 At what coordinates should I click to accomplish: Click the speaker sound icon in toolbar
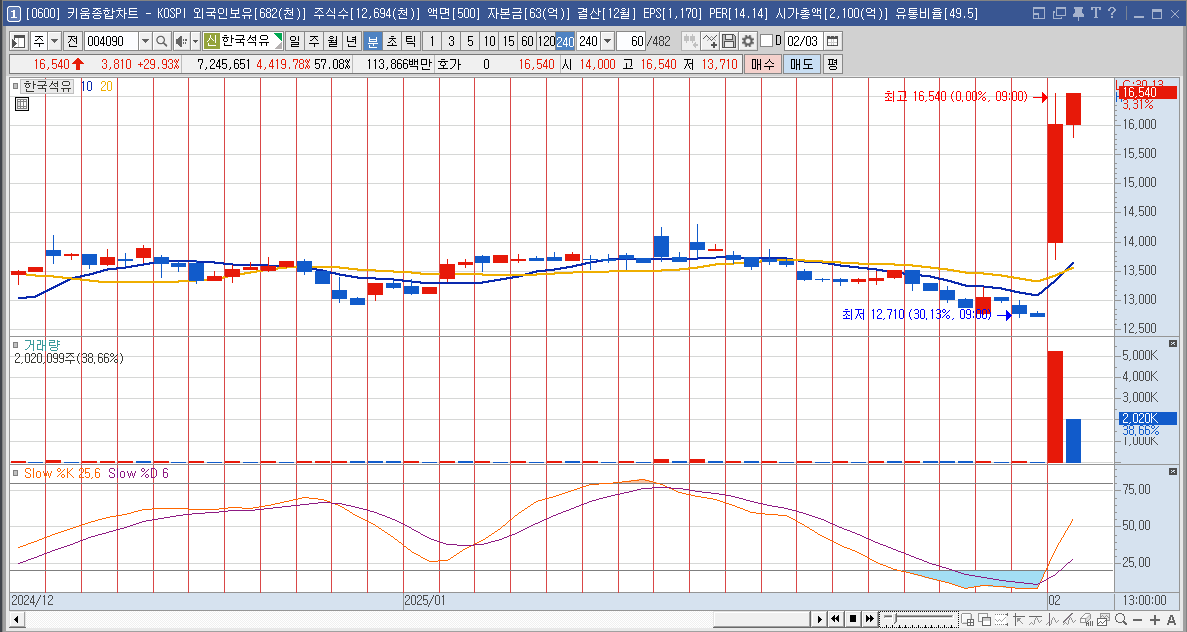[182, 41]
